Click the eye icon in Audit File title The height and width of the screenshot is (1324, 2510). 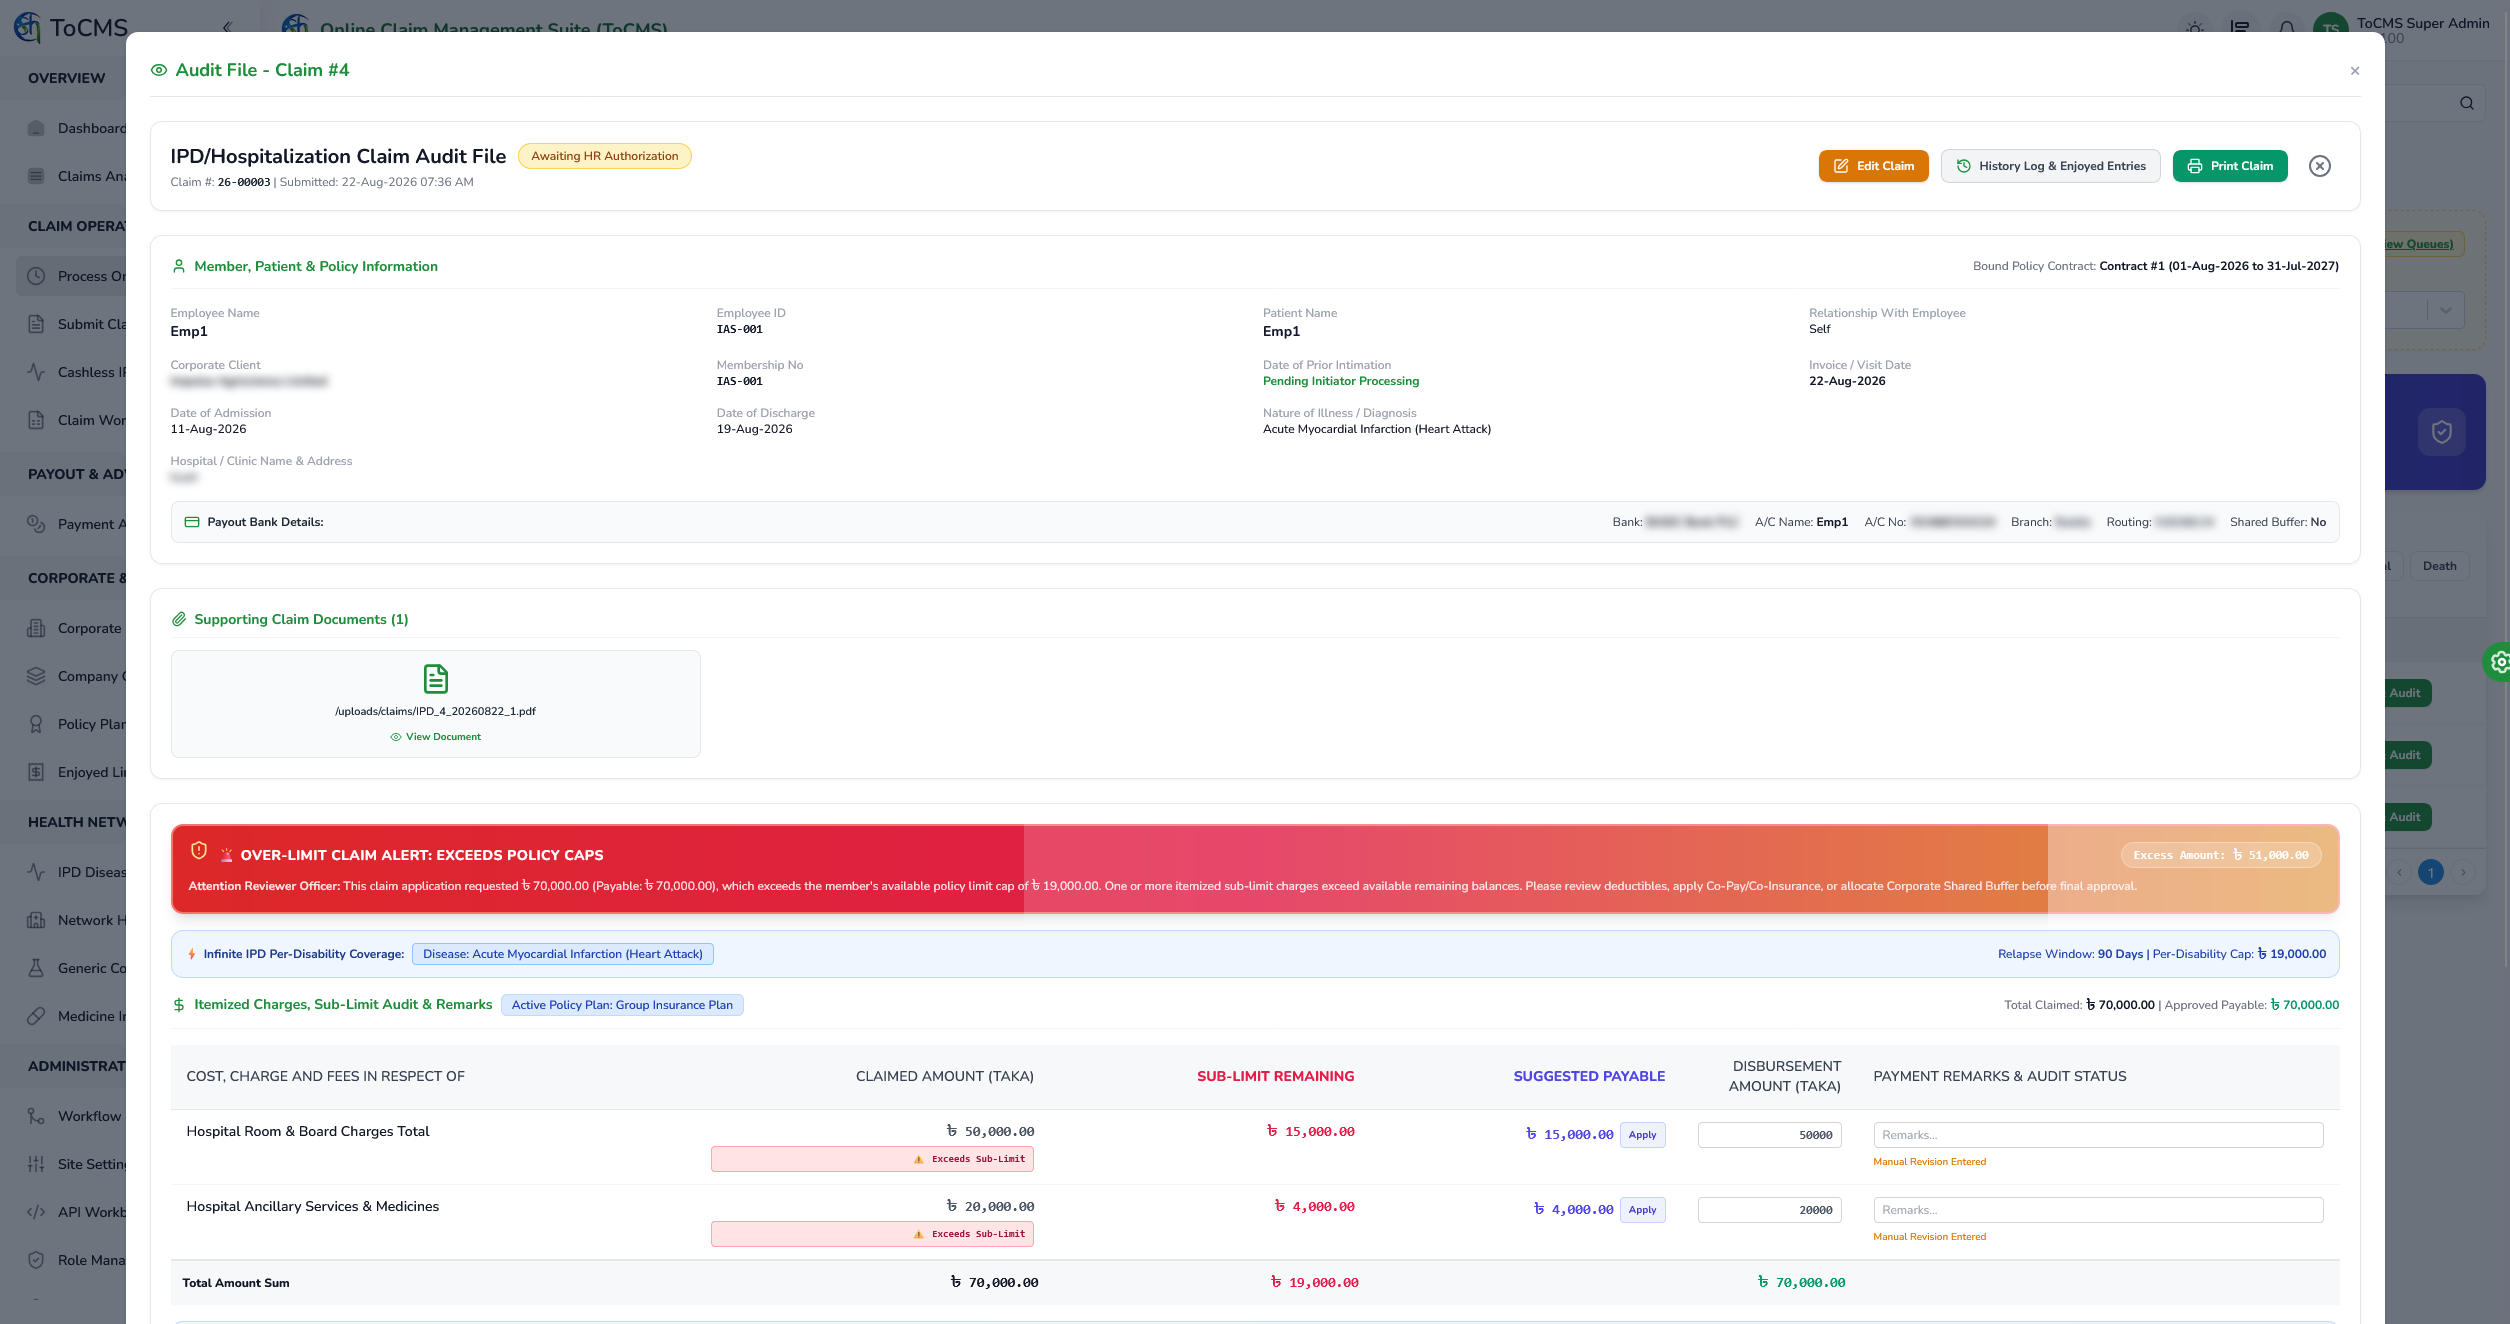159,70
